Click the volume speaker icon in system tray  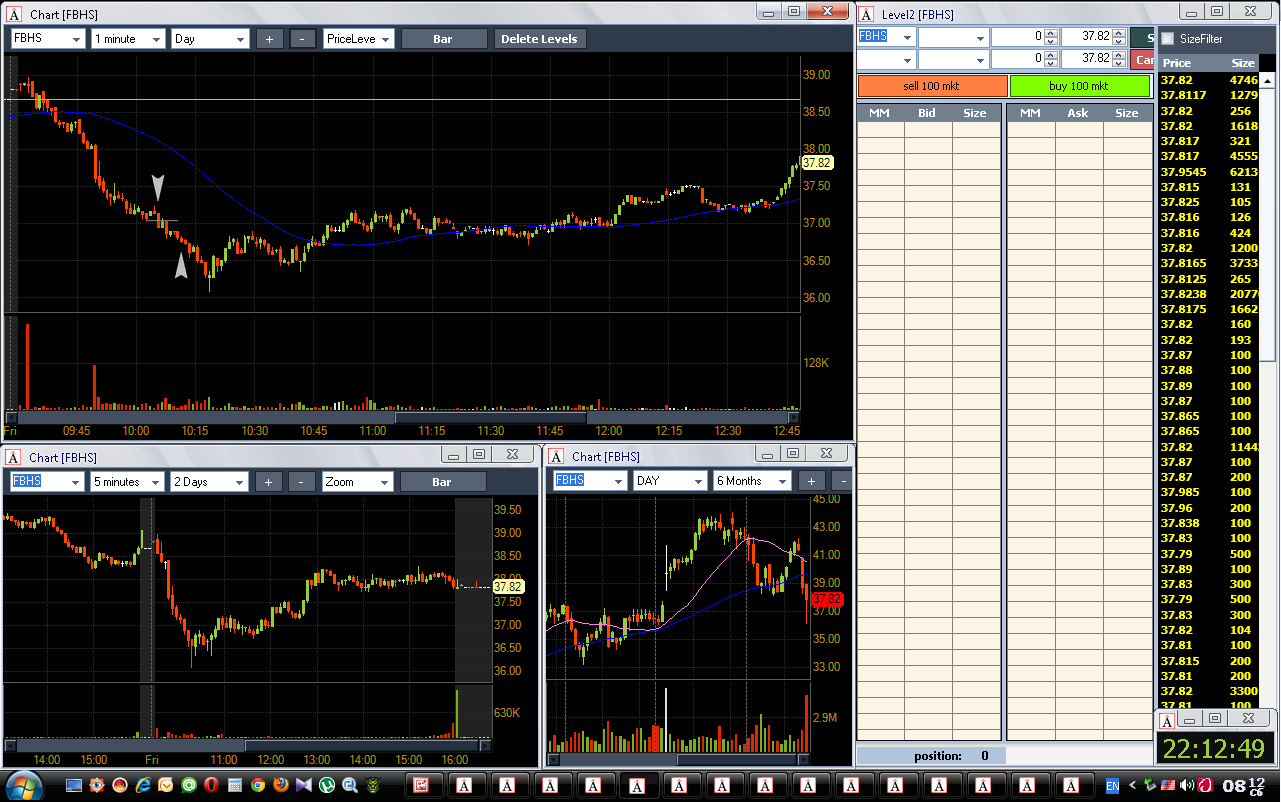point(1187,785)
